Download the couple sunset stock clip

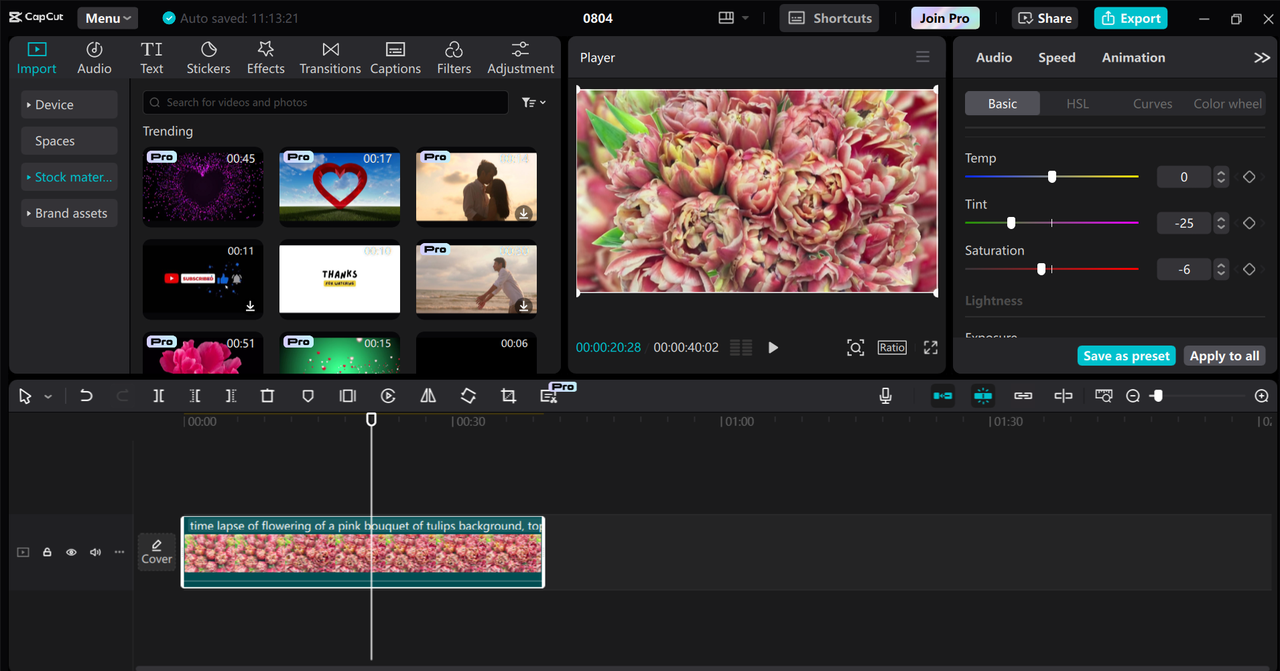tap(523, 213)
